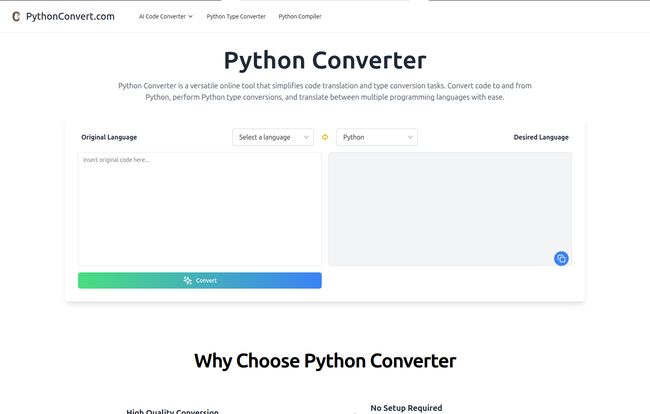The image size is (650, 414).
Task: Focus the original code input area
Action: pos(200,209)
